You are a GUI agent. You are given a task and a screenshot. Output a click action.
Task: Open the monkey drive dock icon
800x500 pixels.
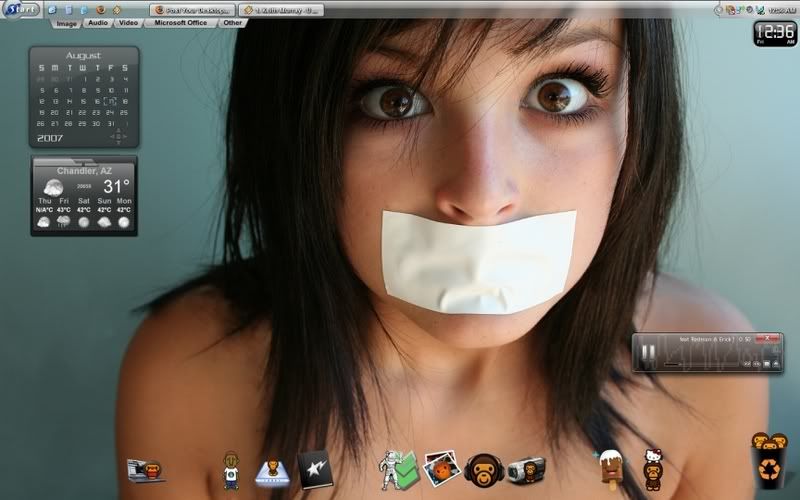coord(272,472)
